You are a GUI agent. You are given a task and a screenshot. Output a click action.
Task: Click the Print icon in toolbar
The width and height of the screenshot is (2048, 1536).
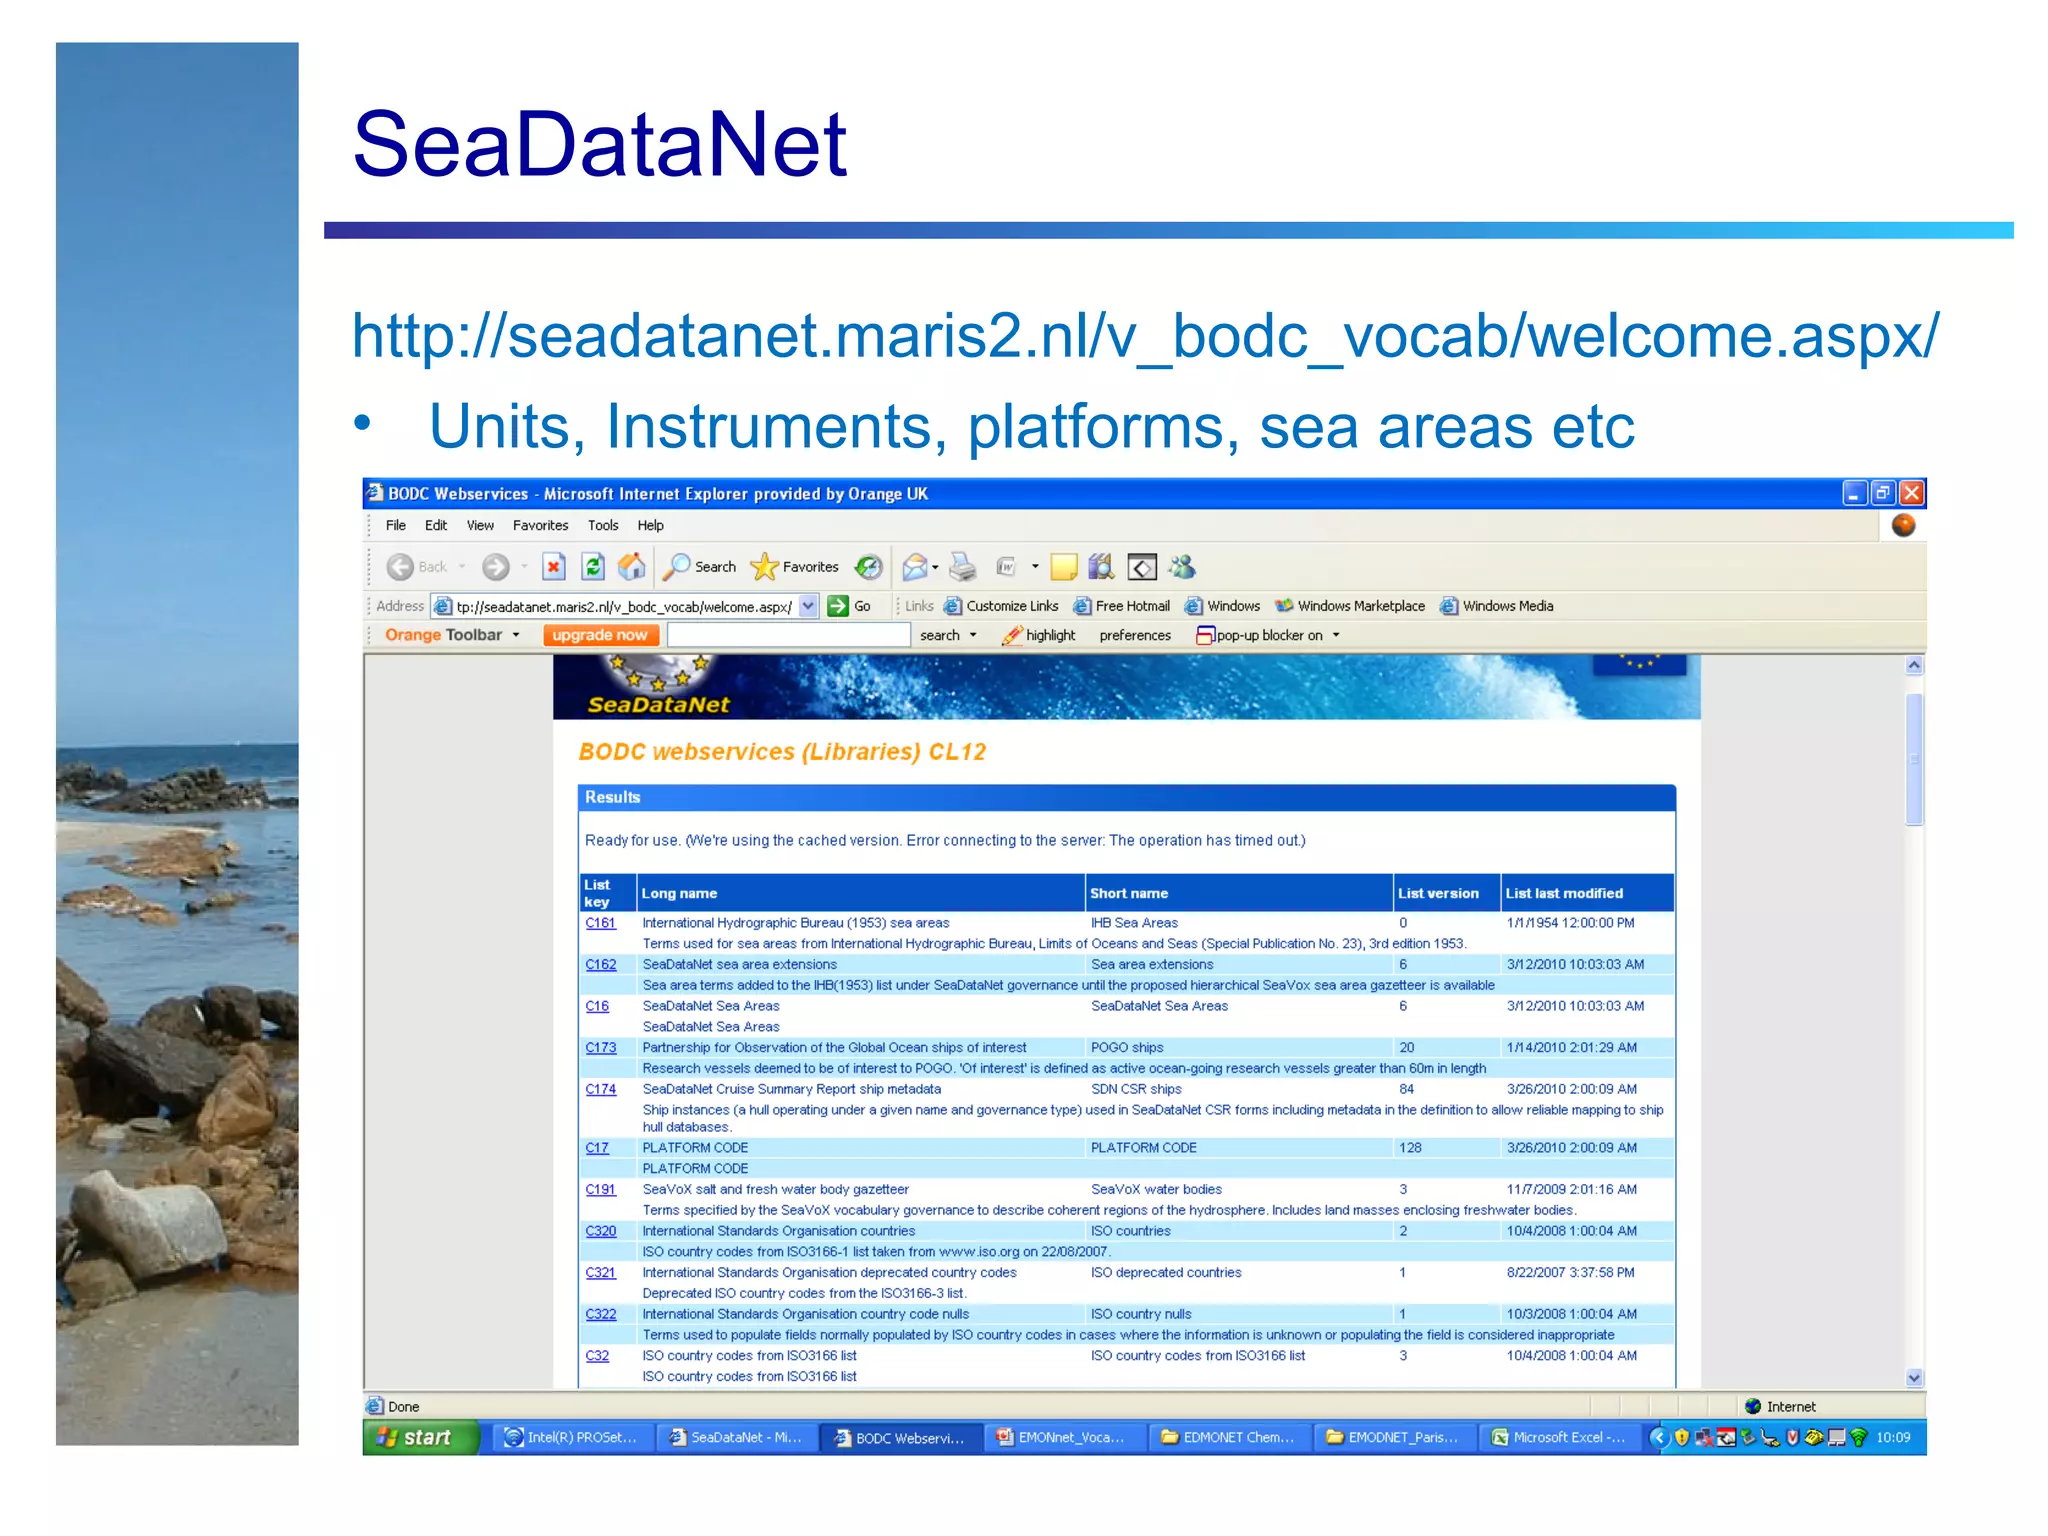pyautogui.click(x=963, y=567)
